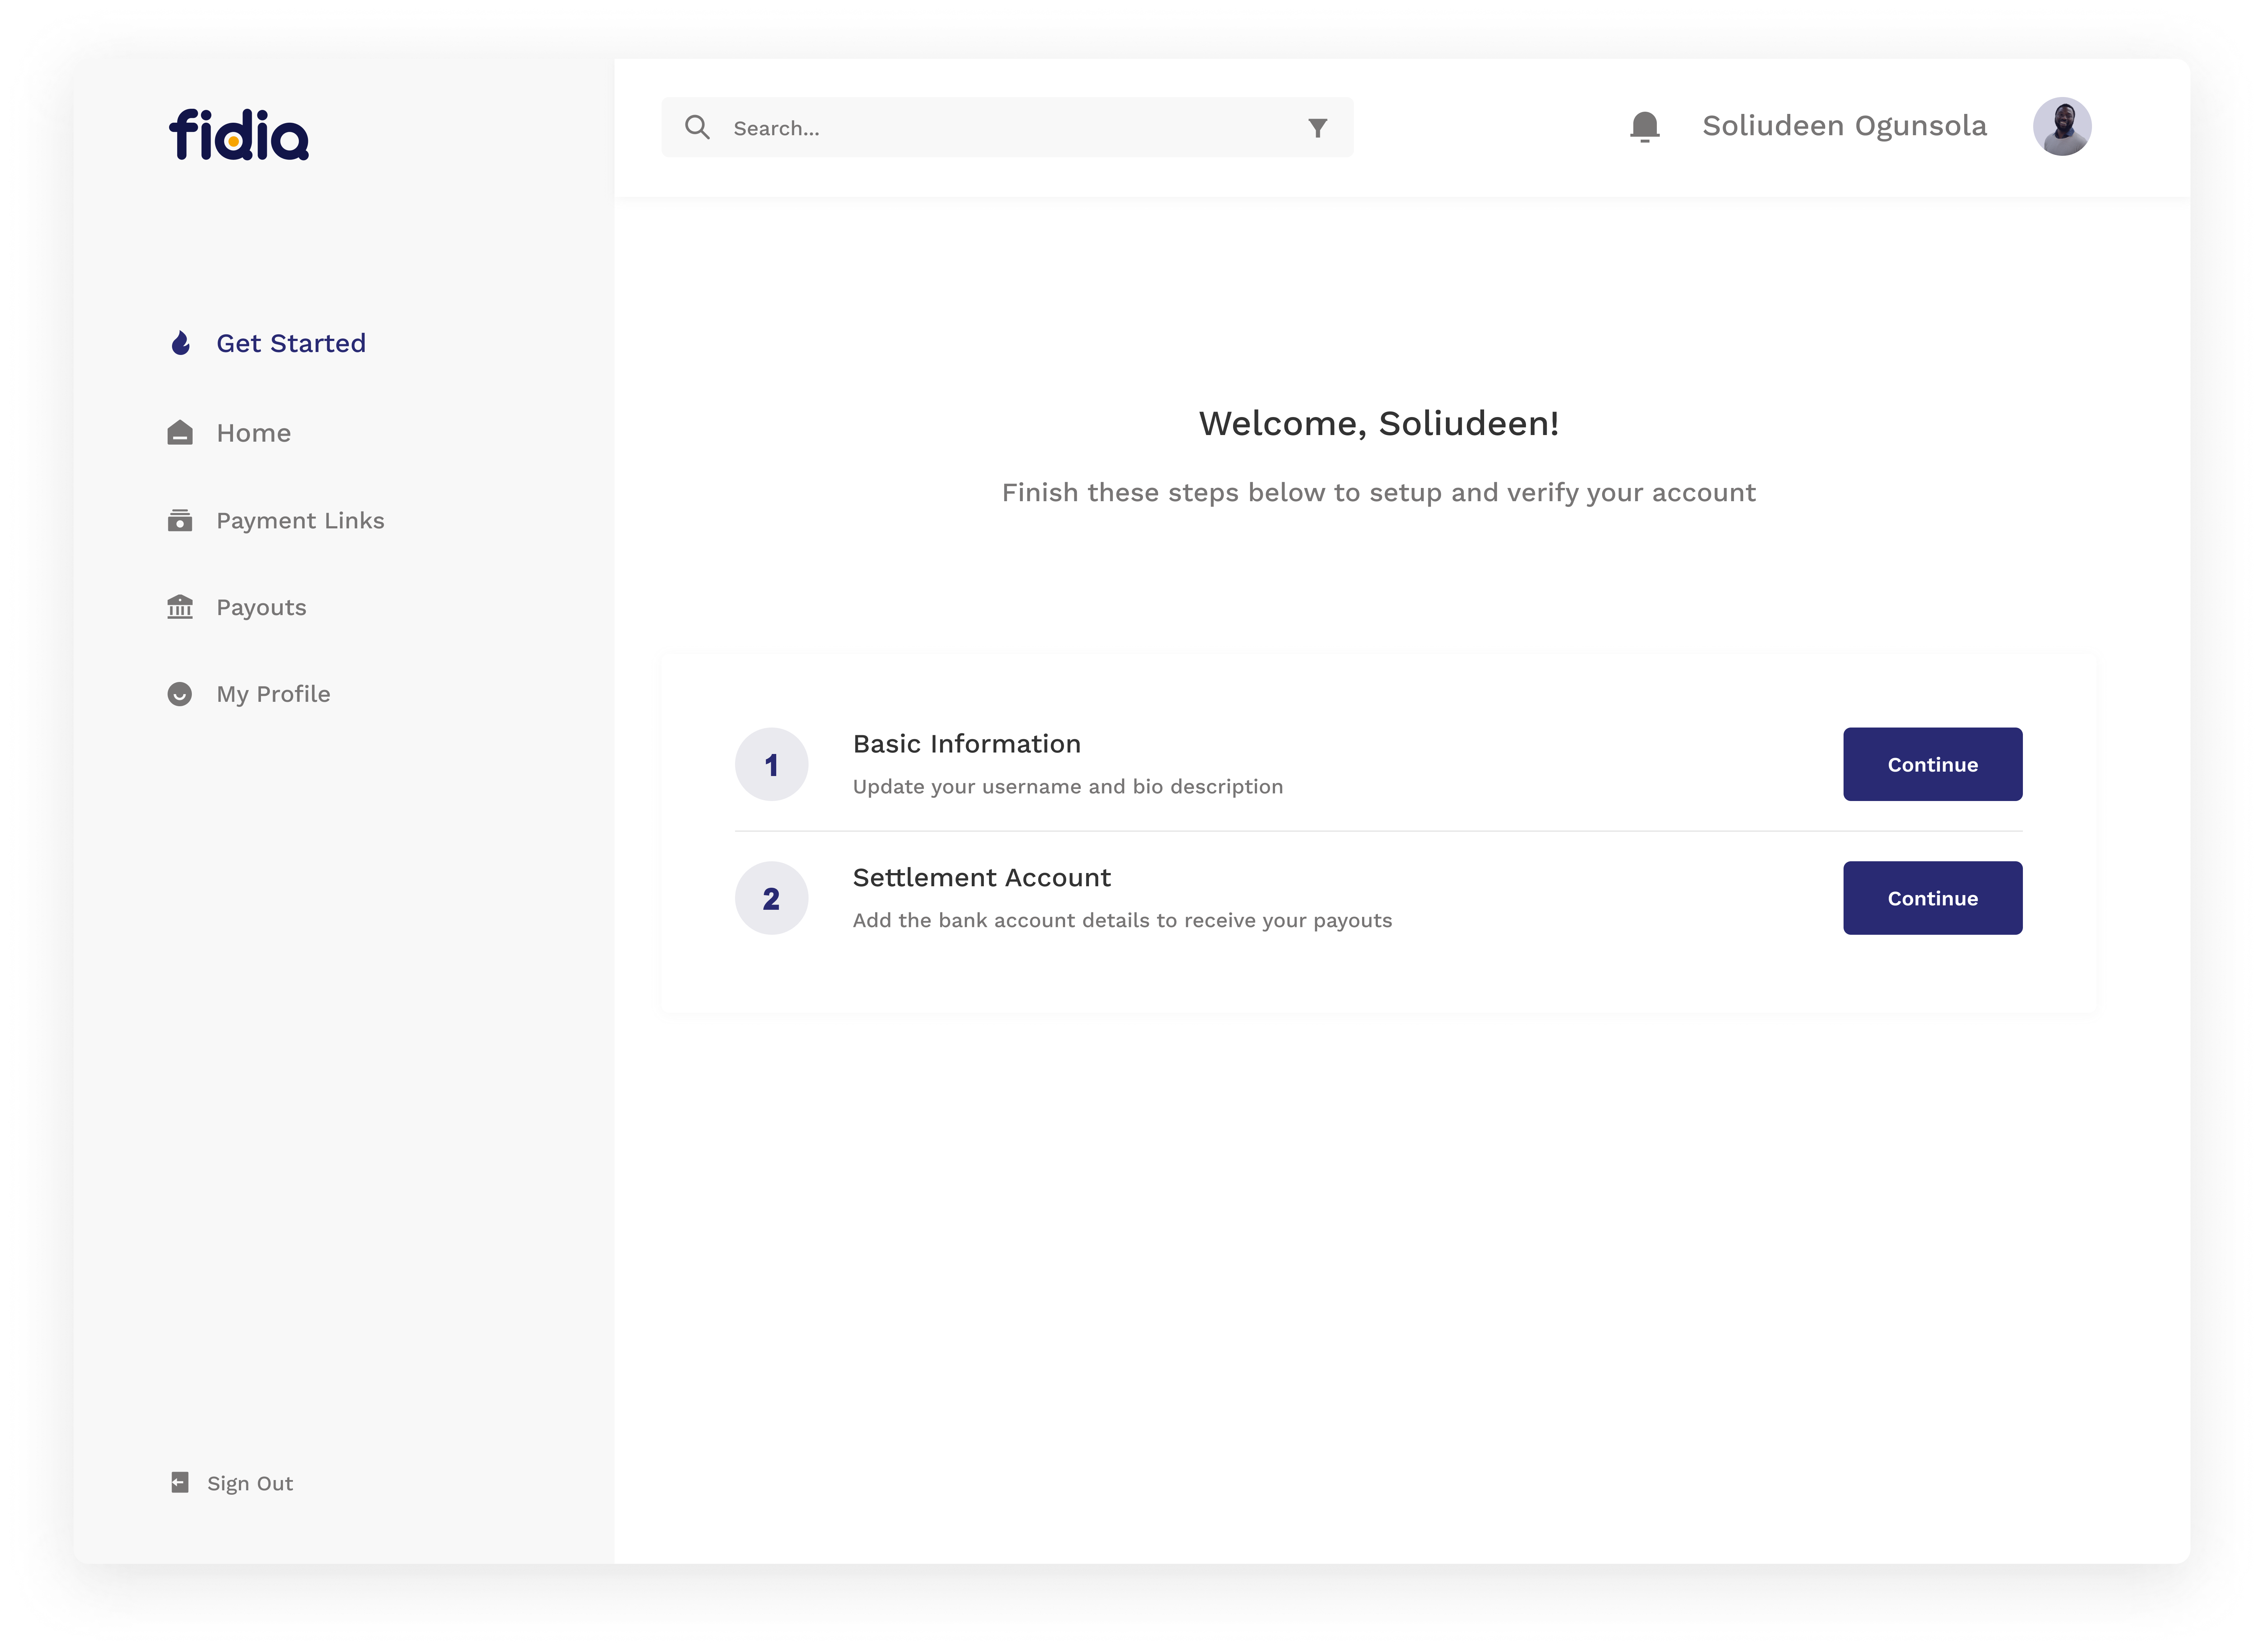Click the Home house icon
Viewport: 2264px width, 1652px height.
click(180, 432)
